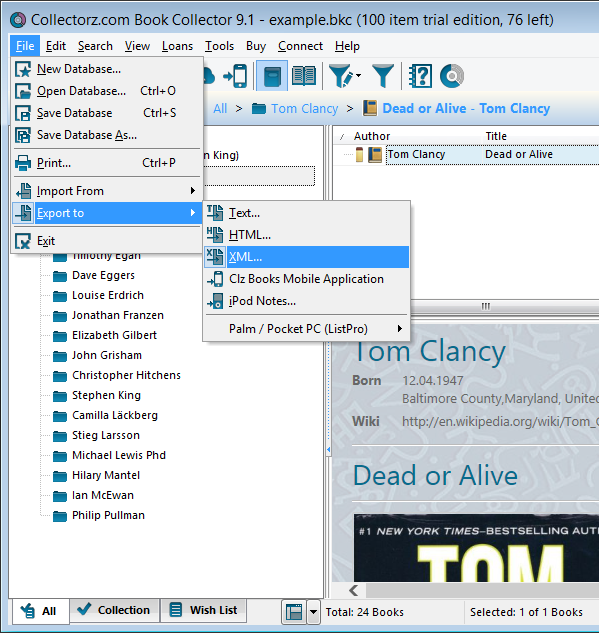Viewport: 599px width, 633px height.
Task: Click the Clz Books Mobile phone icon
Action: coord(215,279)
